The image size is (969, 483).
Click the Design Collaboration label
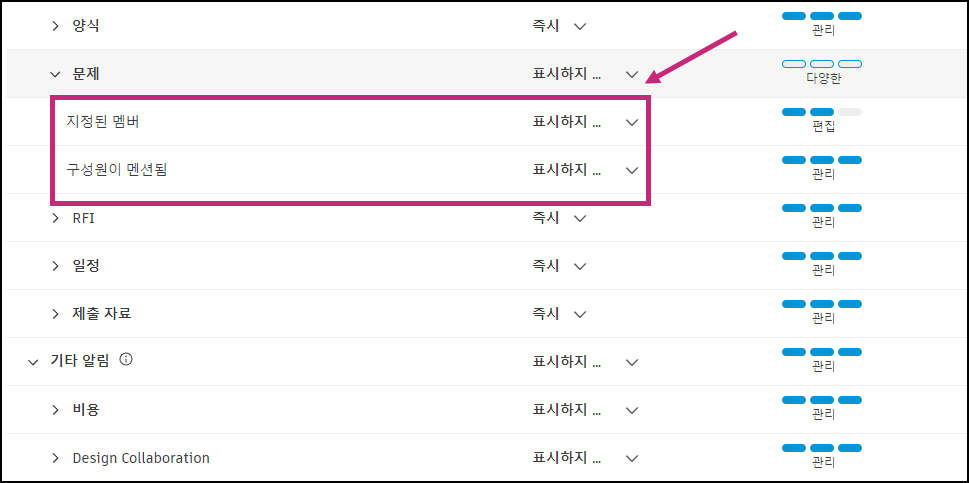(141, 458)
